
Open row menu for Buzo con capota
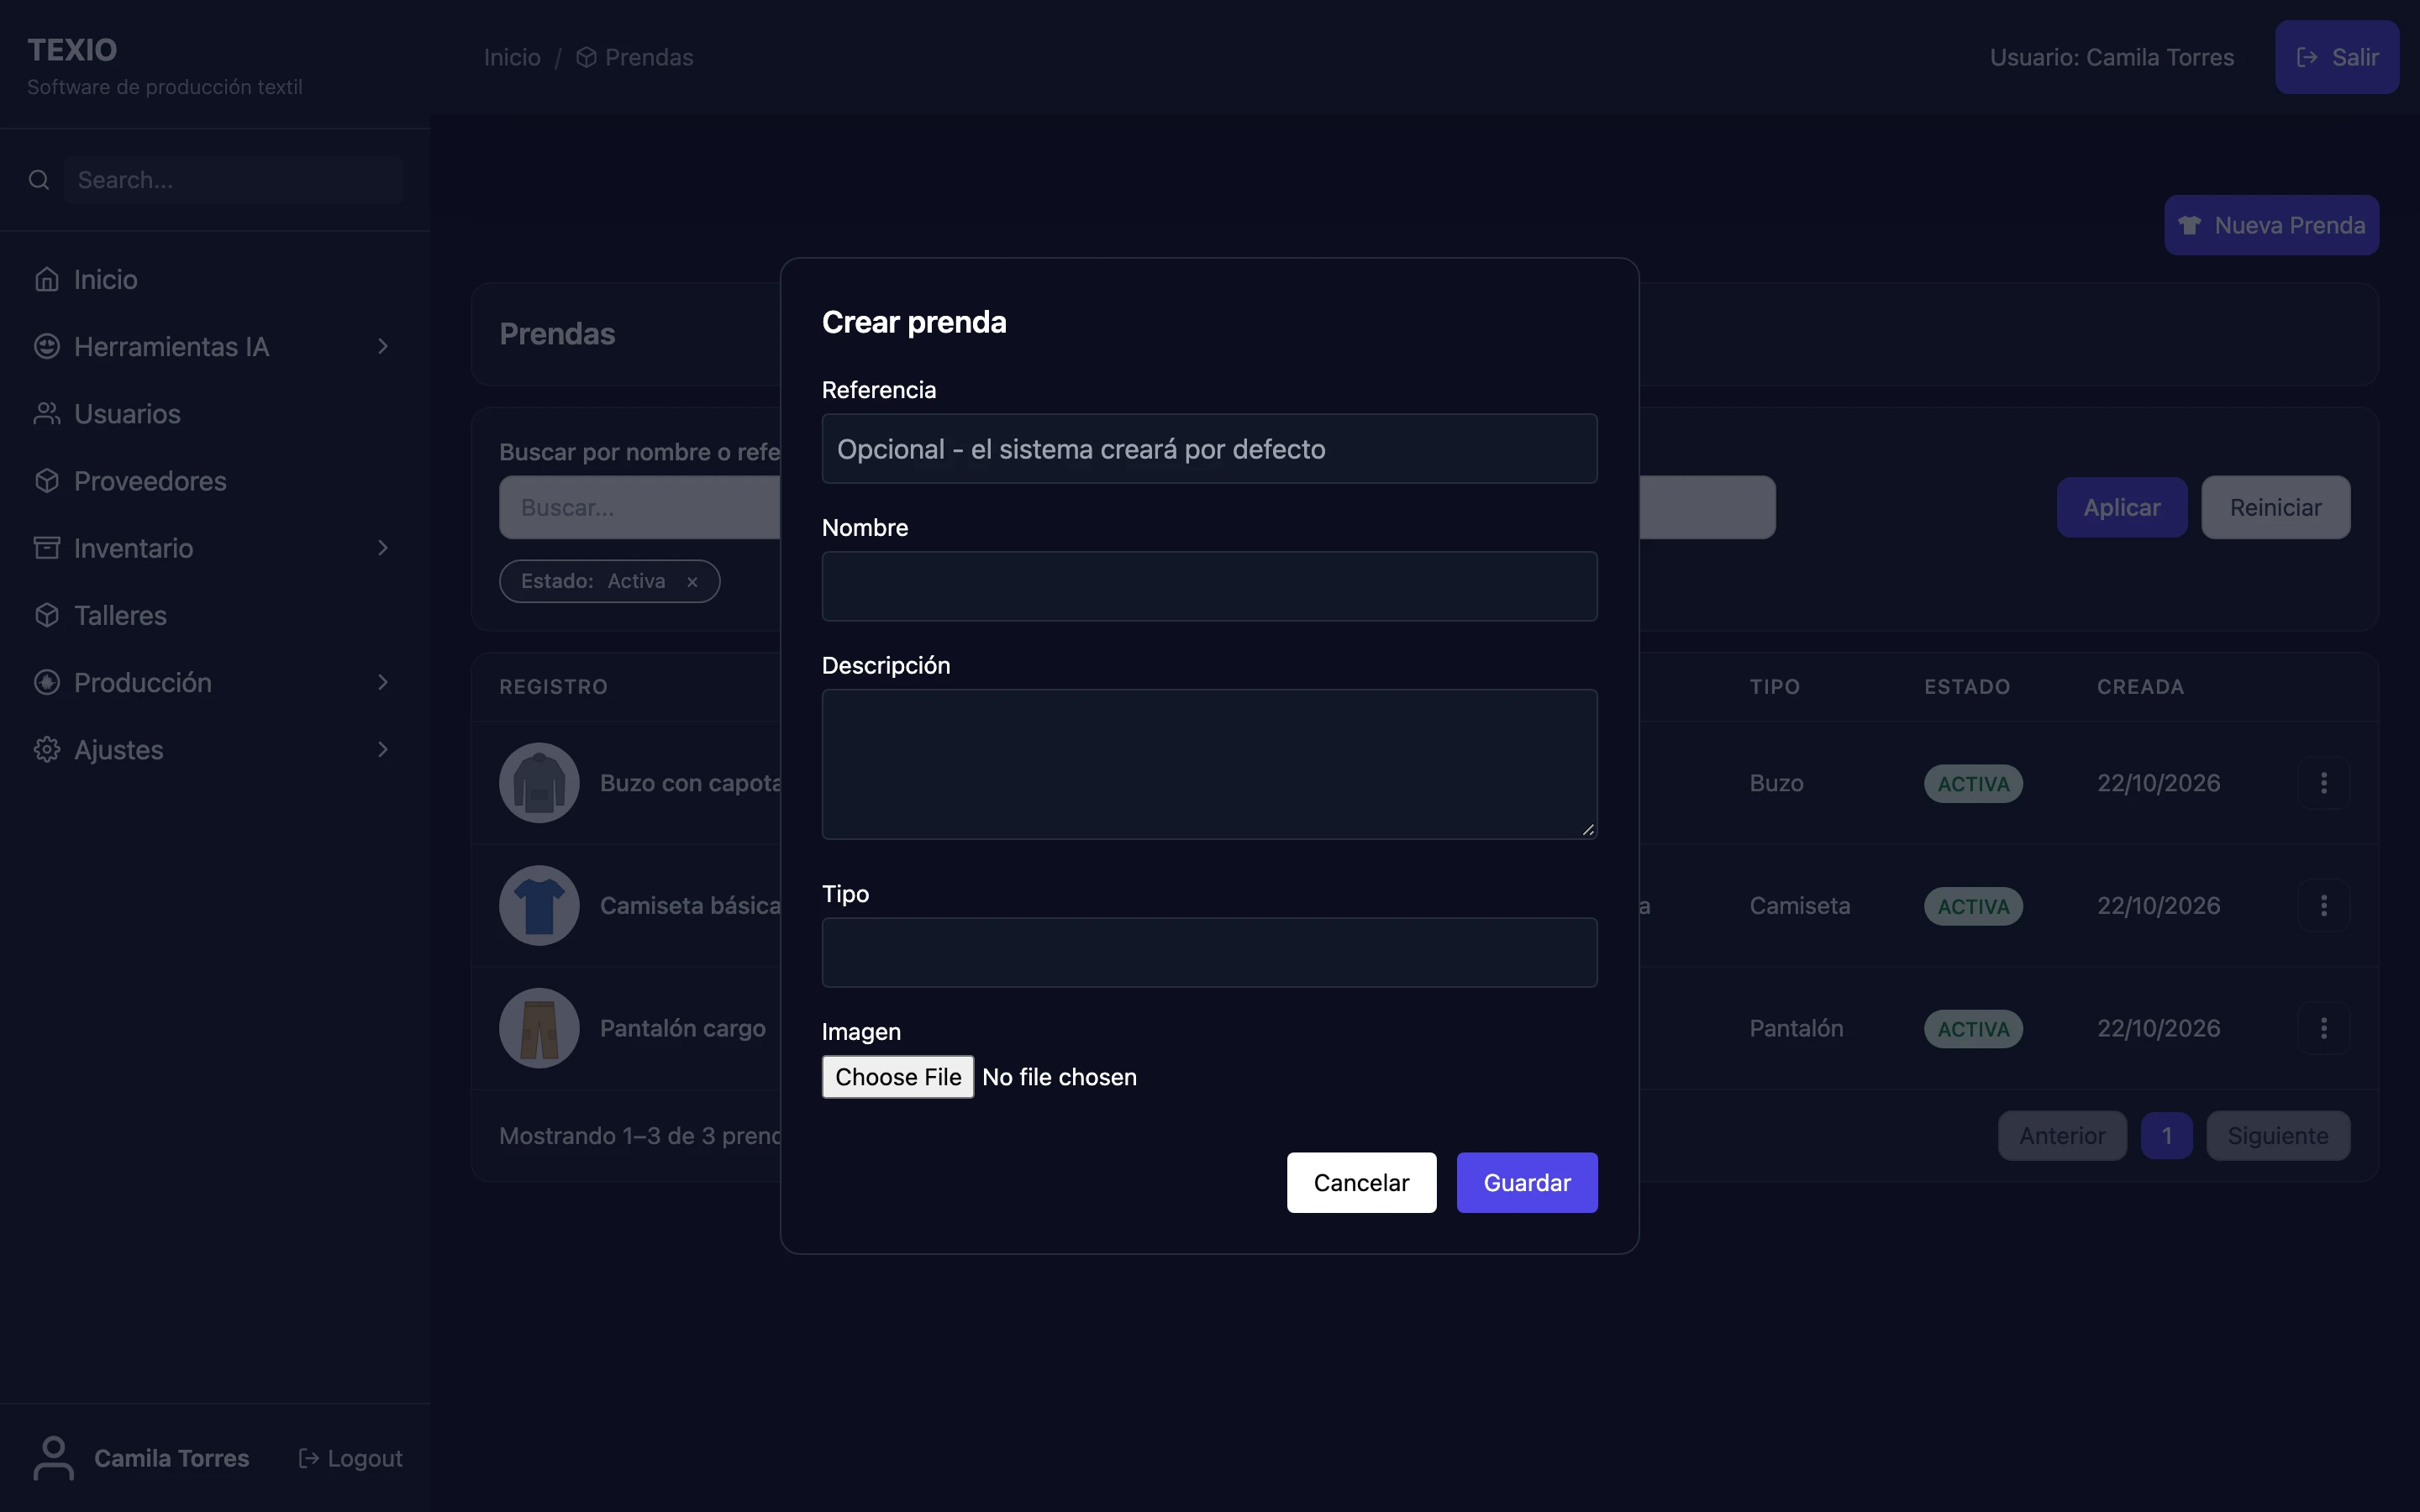tap(2323, 783)
